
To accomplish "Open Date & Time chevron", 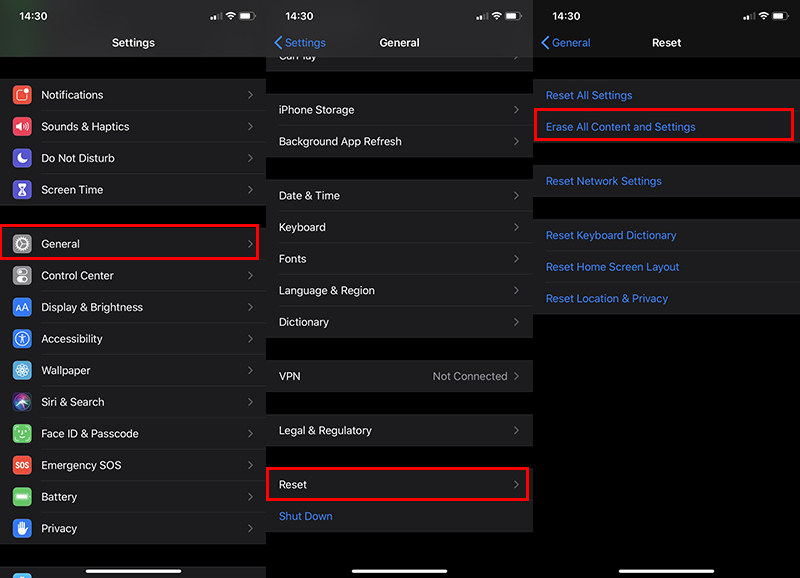I will pyautogui.click(x=516, y=195).
